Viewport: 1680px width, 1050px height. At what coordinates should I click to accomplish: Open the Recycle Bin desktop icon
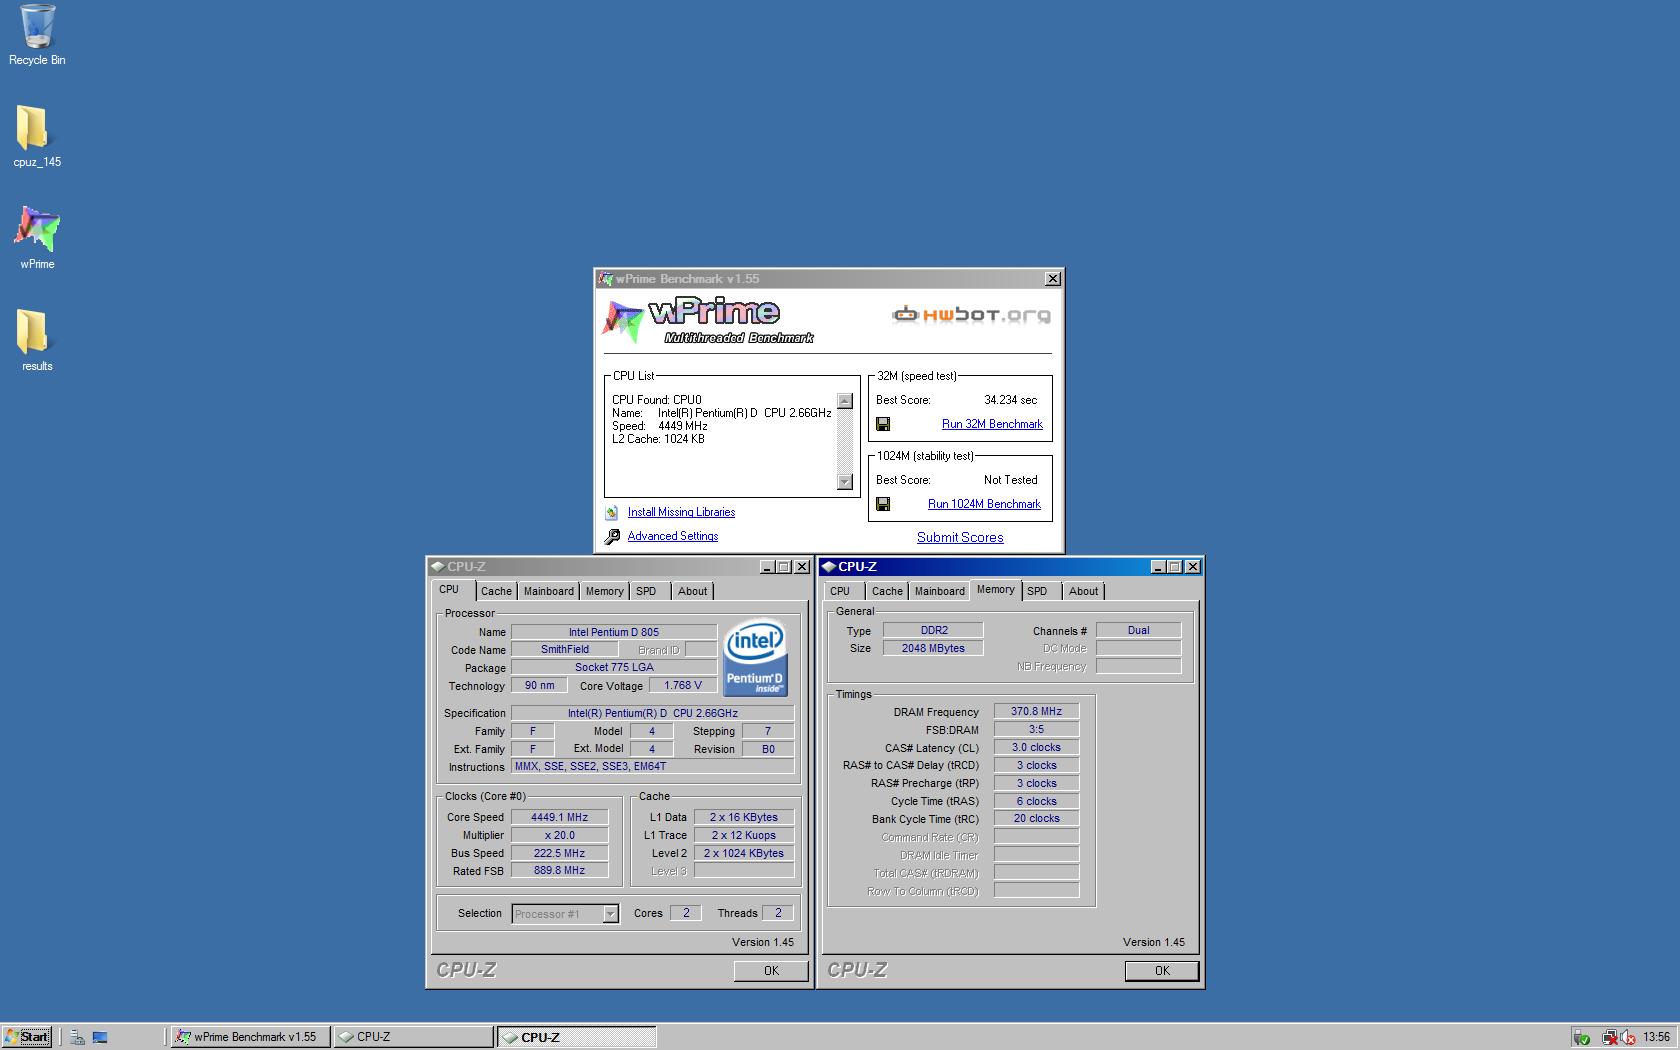[x=37, y=35]
